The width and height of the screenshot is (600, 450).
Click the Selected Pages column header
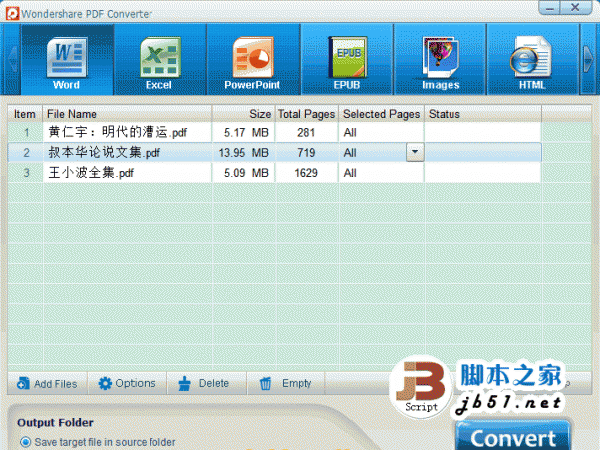[x=382, y=114]
